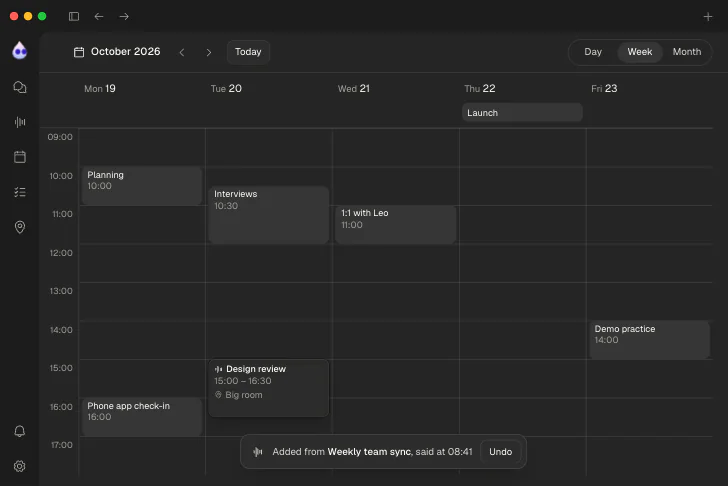Open the Interviews event at 10:30

(x=269, y=214)
